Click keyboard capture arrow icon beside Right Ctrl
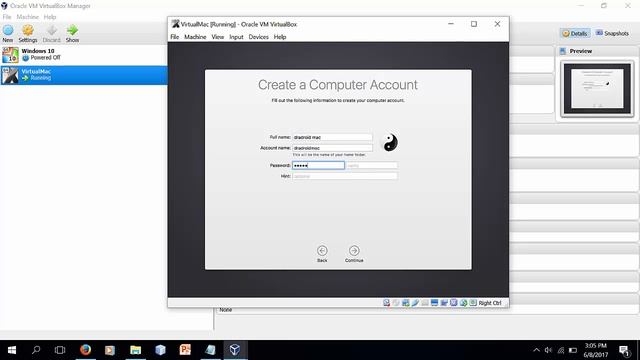The image size is (640, 360). (x=473, y=303)
